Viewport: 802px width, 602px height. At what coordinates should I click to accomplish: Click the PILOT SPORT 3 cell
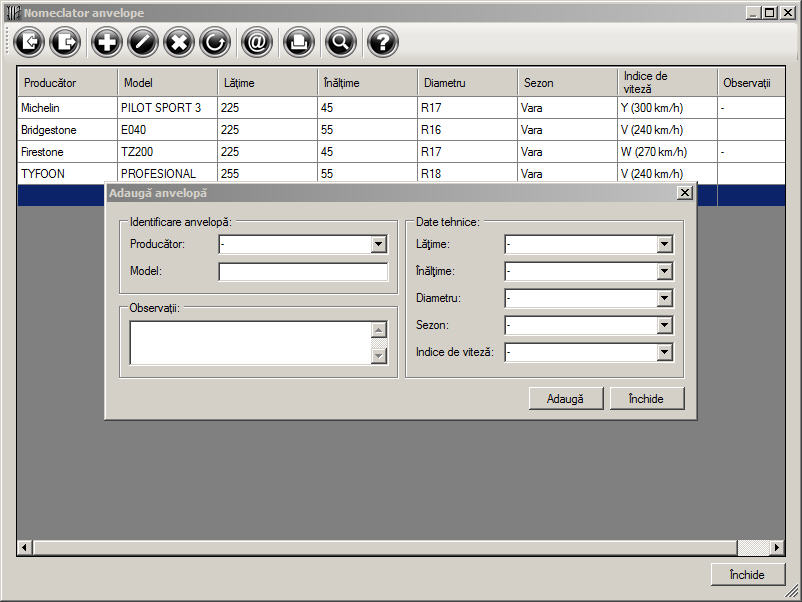click(x=168, y=108)
